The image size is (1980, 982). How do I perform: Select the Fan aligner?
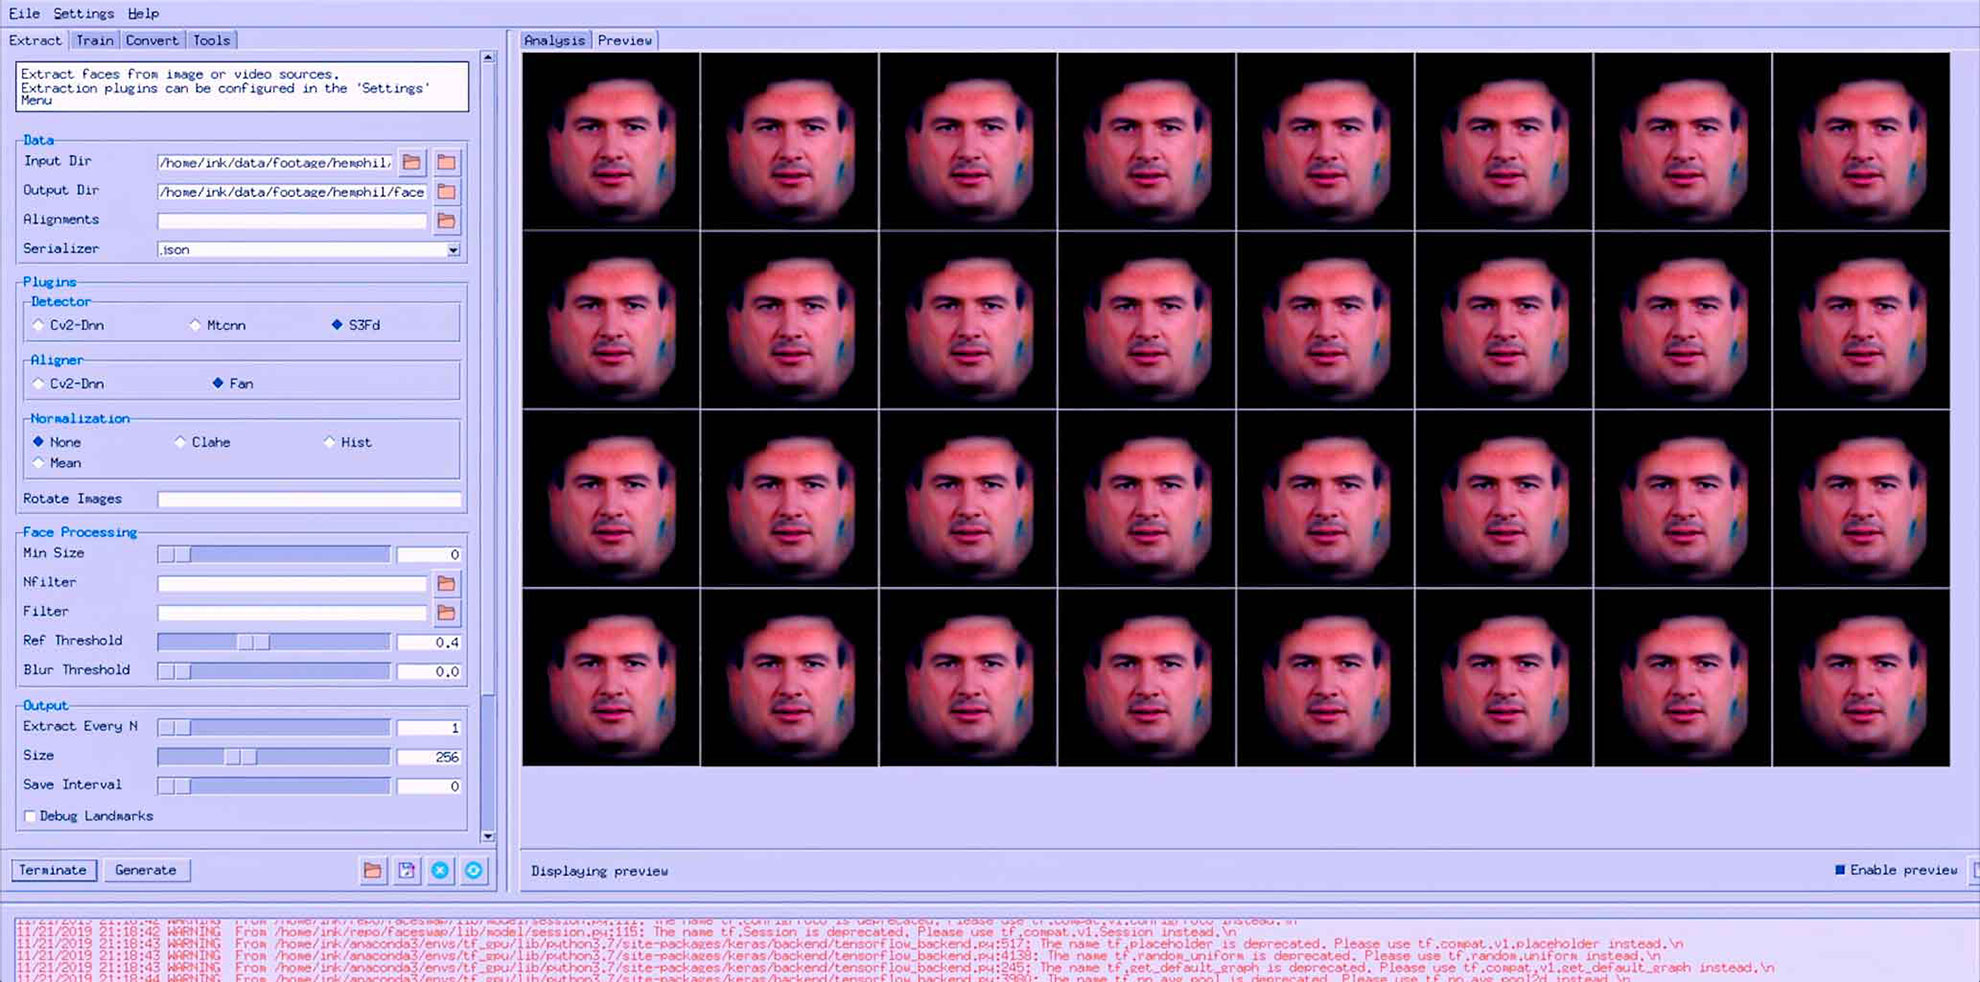[x=232, y=384]
